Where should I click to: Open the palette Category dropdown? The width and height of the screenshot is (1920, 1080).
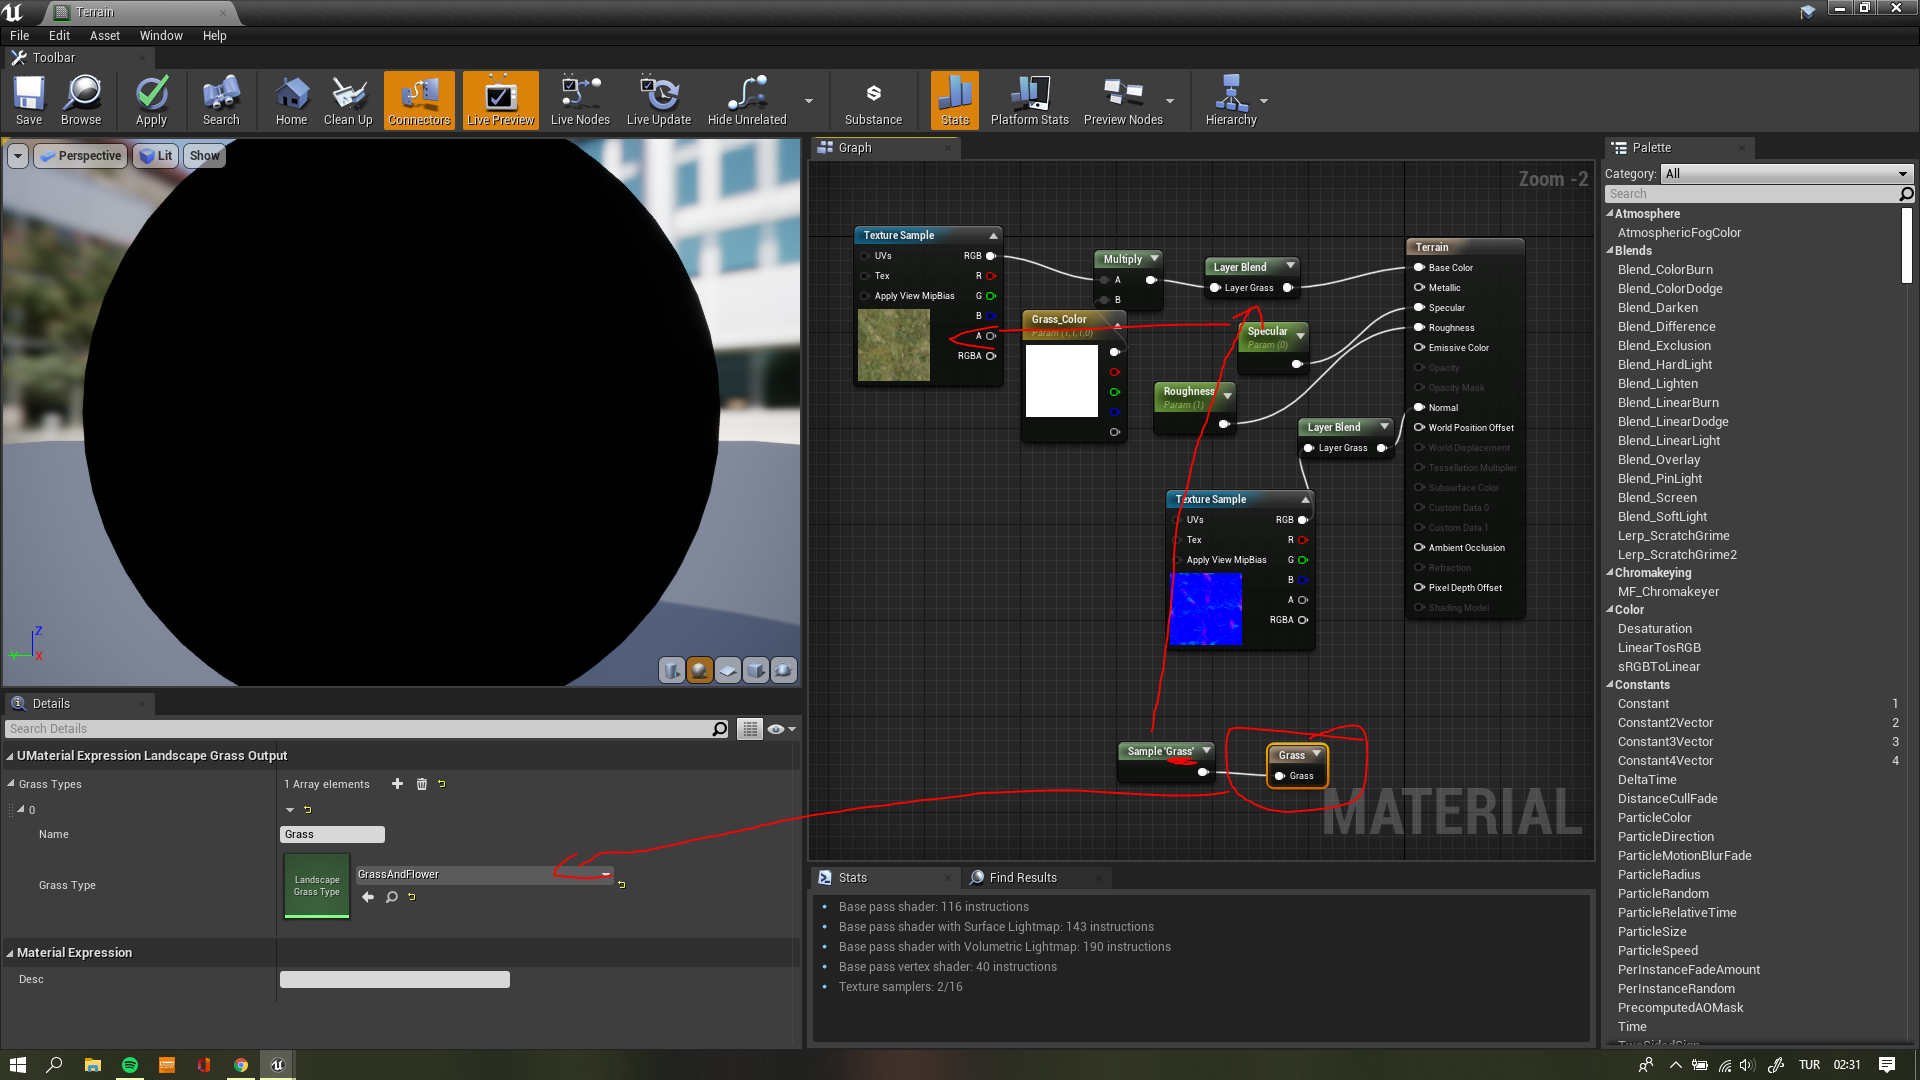click(1787, 174)
